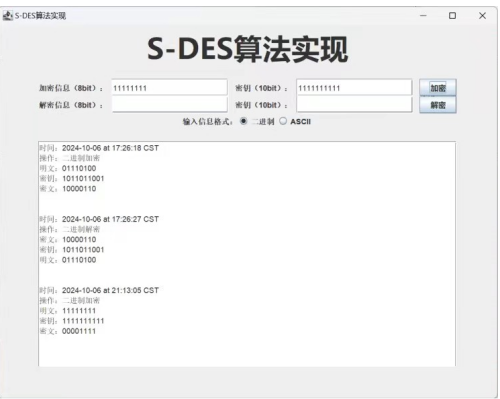
Task: Click the 解密 decrypt button
Action: coord(438,105)
